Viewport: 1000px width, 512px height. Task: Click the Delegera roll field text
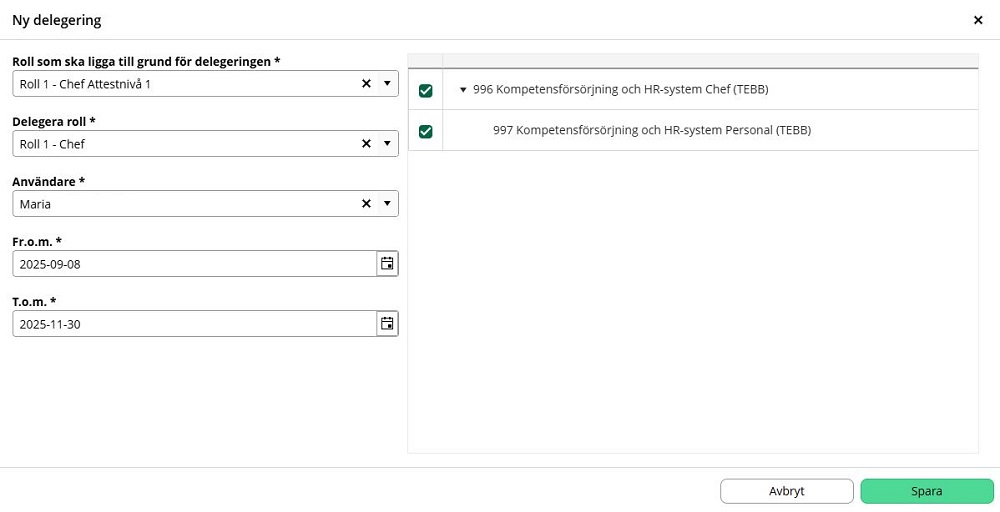pyautogui.click(x=180, y=144)
